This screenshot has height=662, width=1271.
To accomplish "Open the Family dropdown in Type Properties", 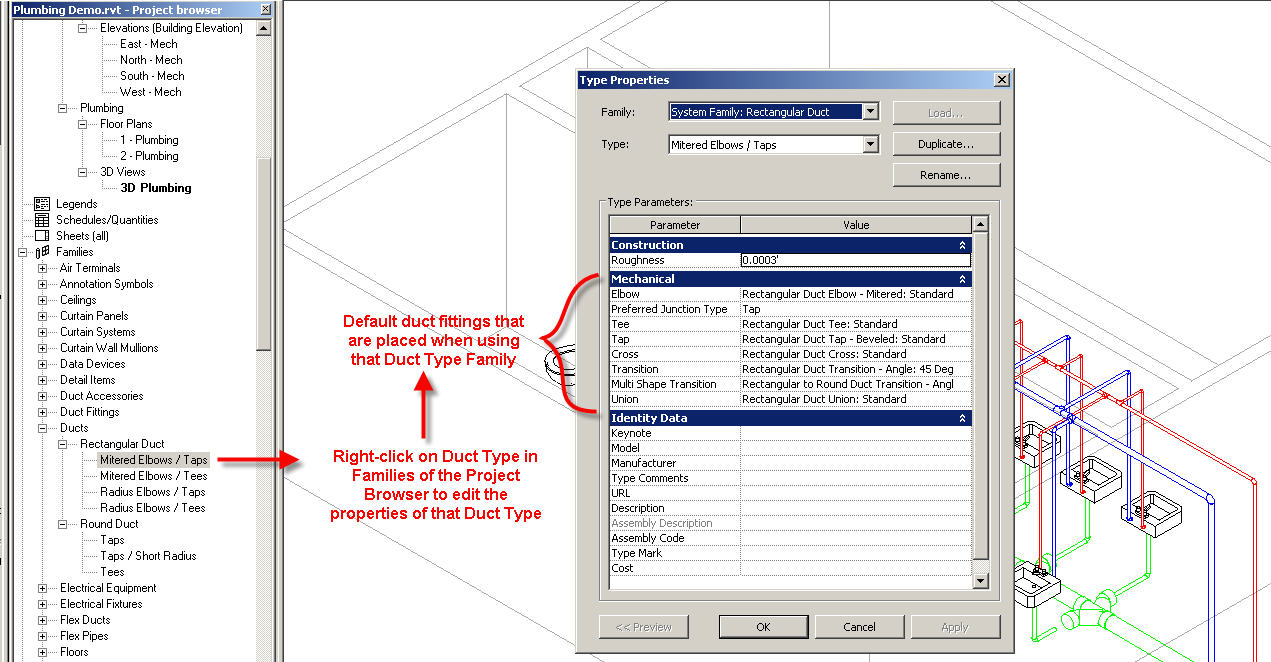I will (x=870, y=112).
